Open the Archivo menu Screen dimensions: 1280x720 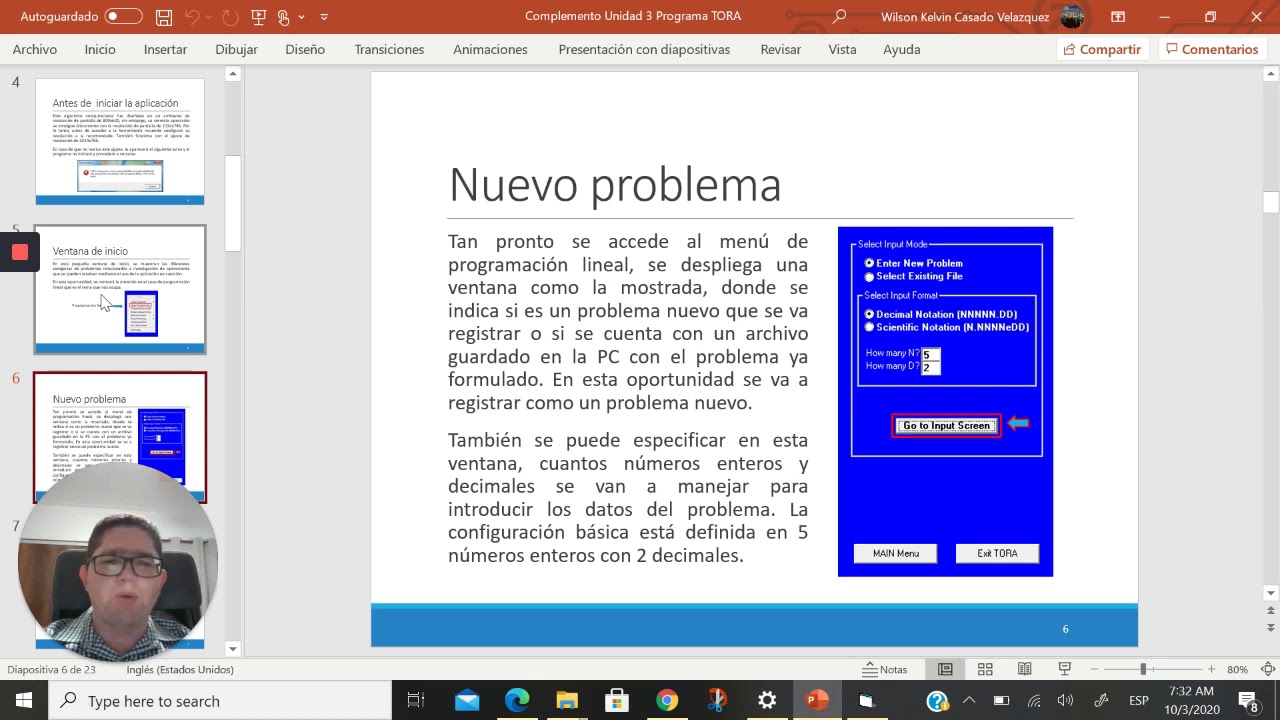tap(35, 49)
